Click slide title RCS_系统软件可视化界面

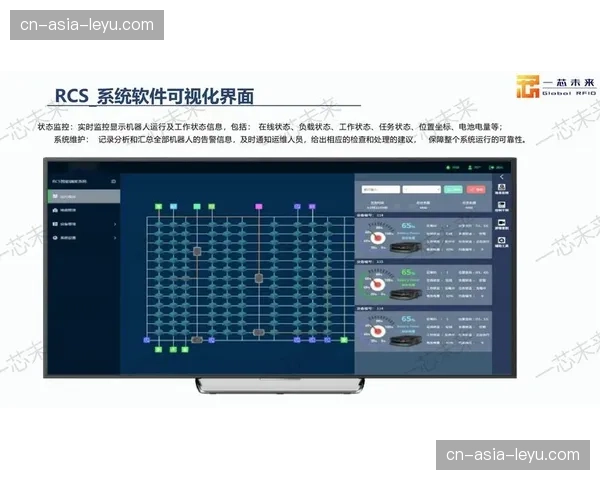(155, 96)
